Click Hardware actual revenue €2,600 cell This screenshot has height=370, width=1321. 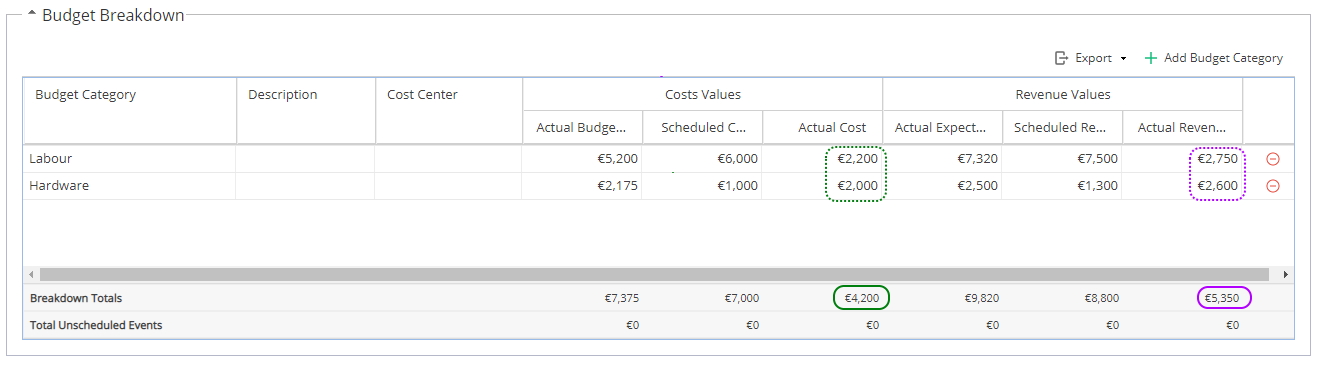(1183, 186)
